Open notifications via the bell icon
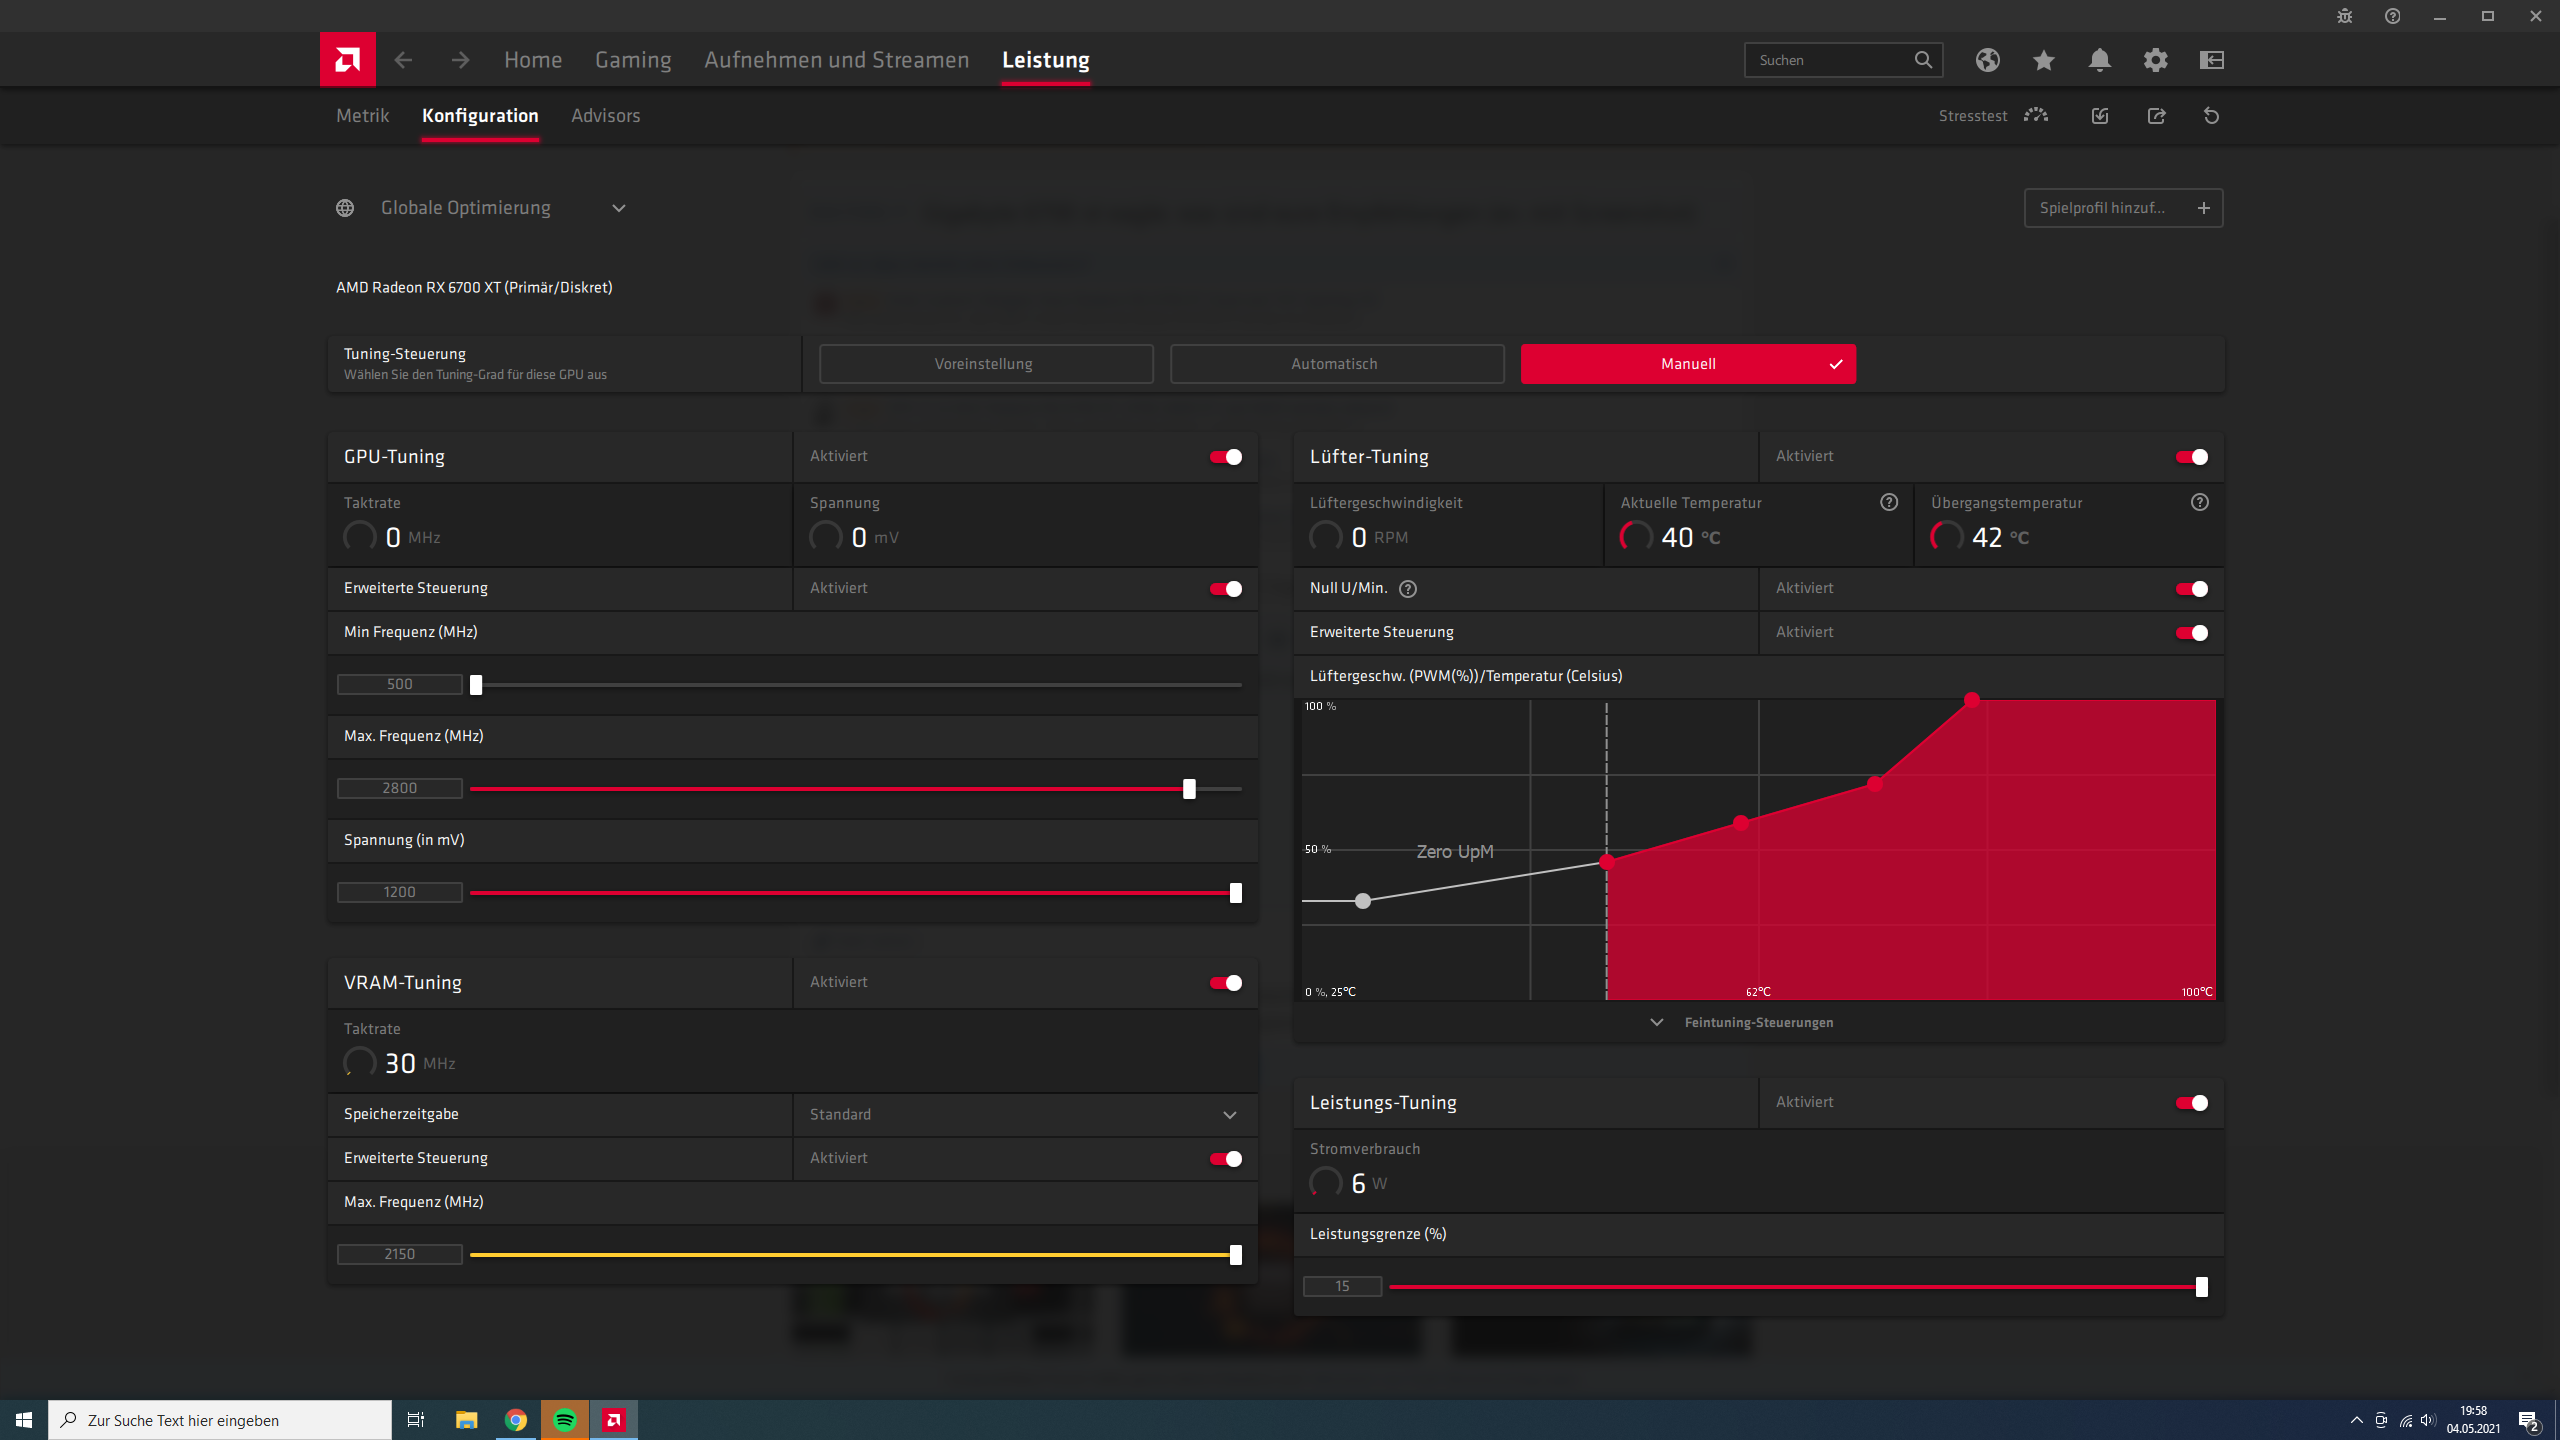 coord(2099,60)
